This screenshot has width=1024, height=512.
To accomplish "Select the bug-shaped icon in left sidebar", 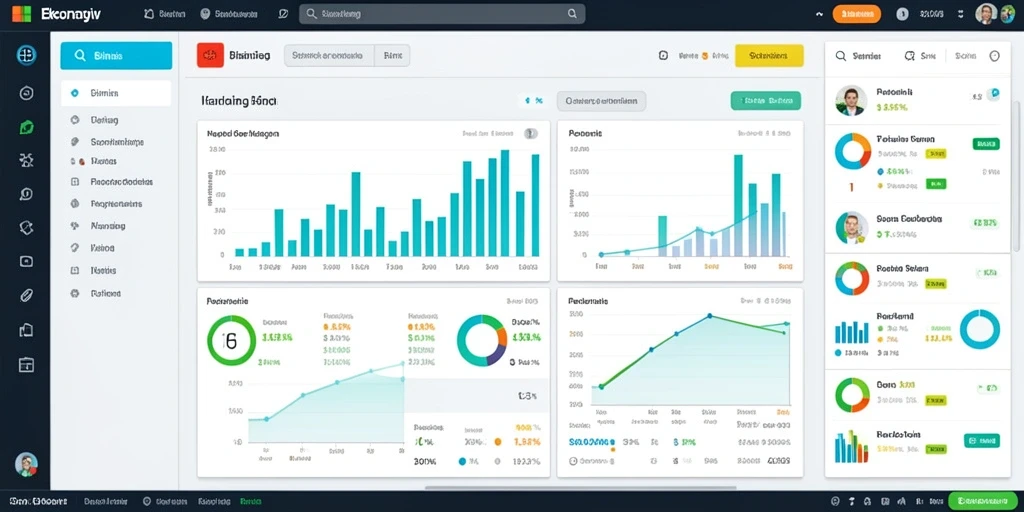I will [27, 160].
